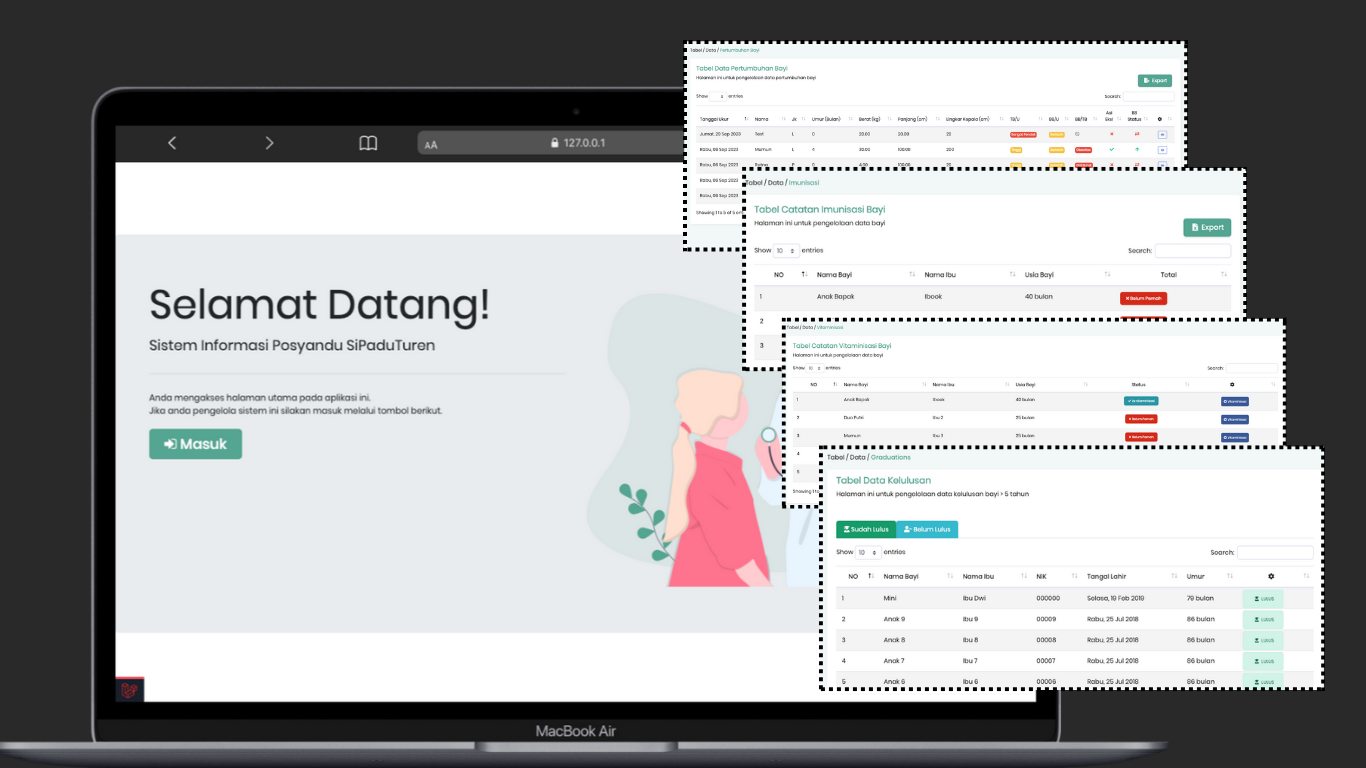This screenshot has width=1366, height=768.
Task: Export the Pertumbuhan Bayi table
Action: click(1154, 80)
